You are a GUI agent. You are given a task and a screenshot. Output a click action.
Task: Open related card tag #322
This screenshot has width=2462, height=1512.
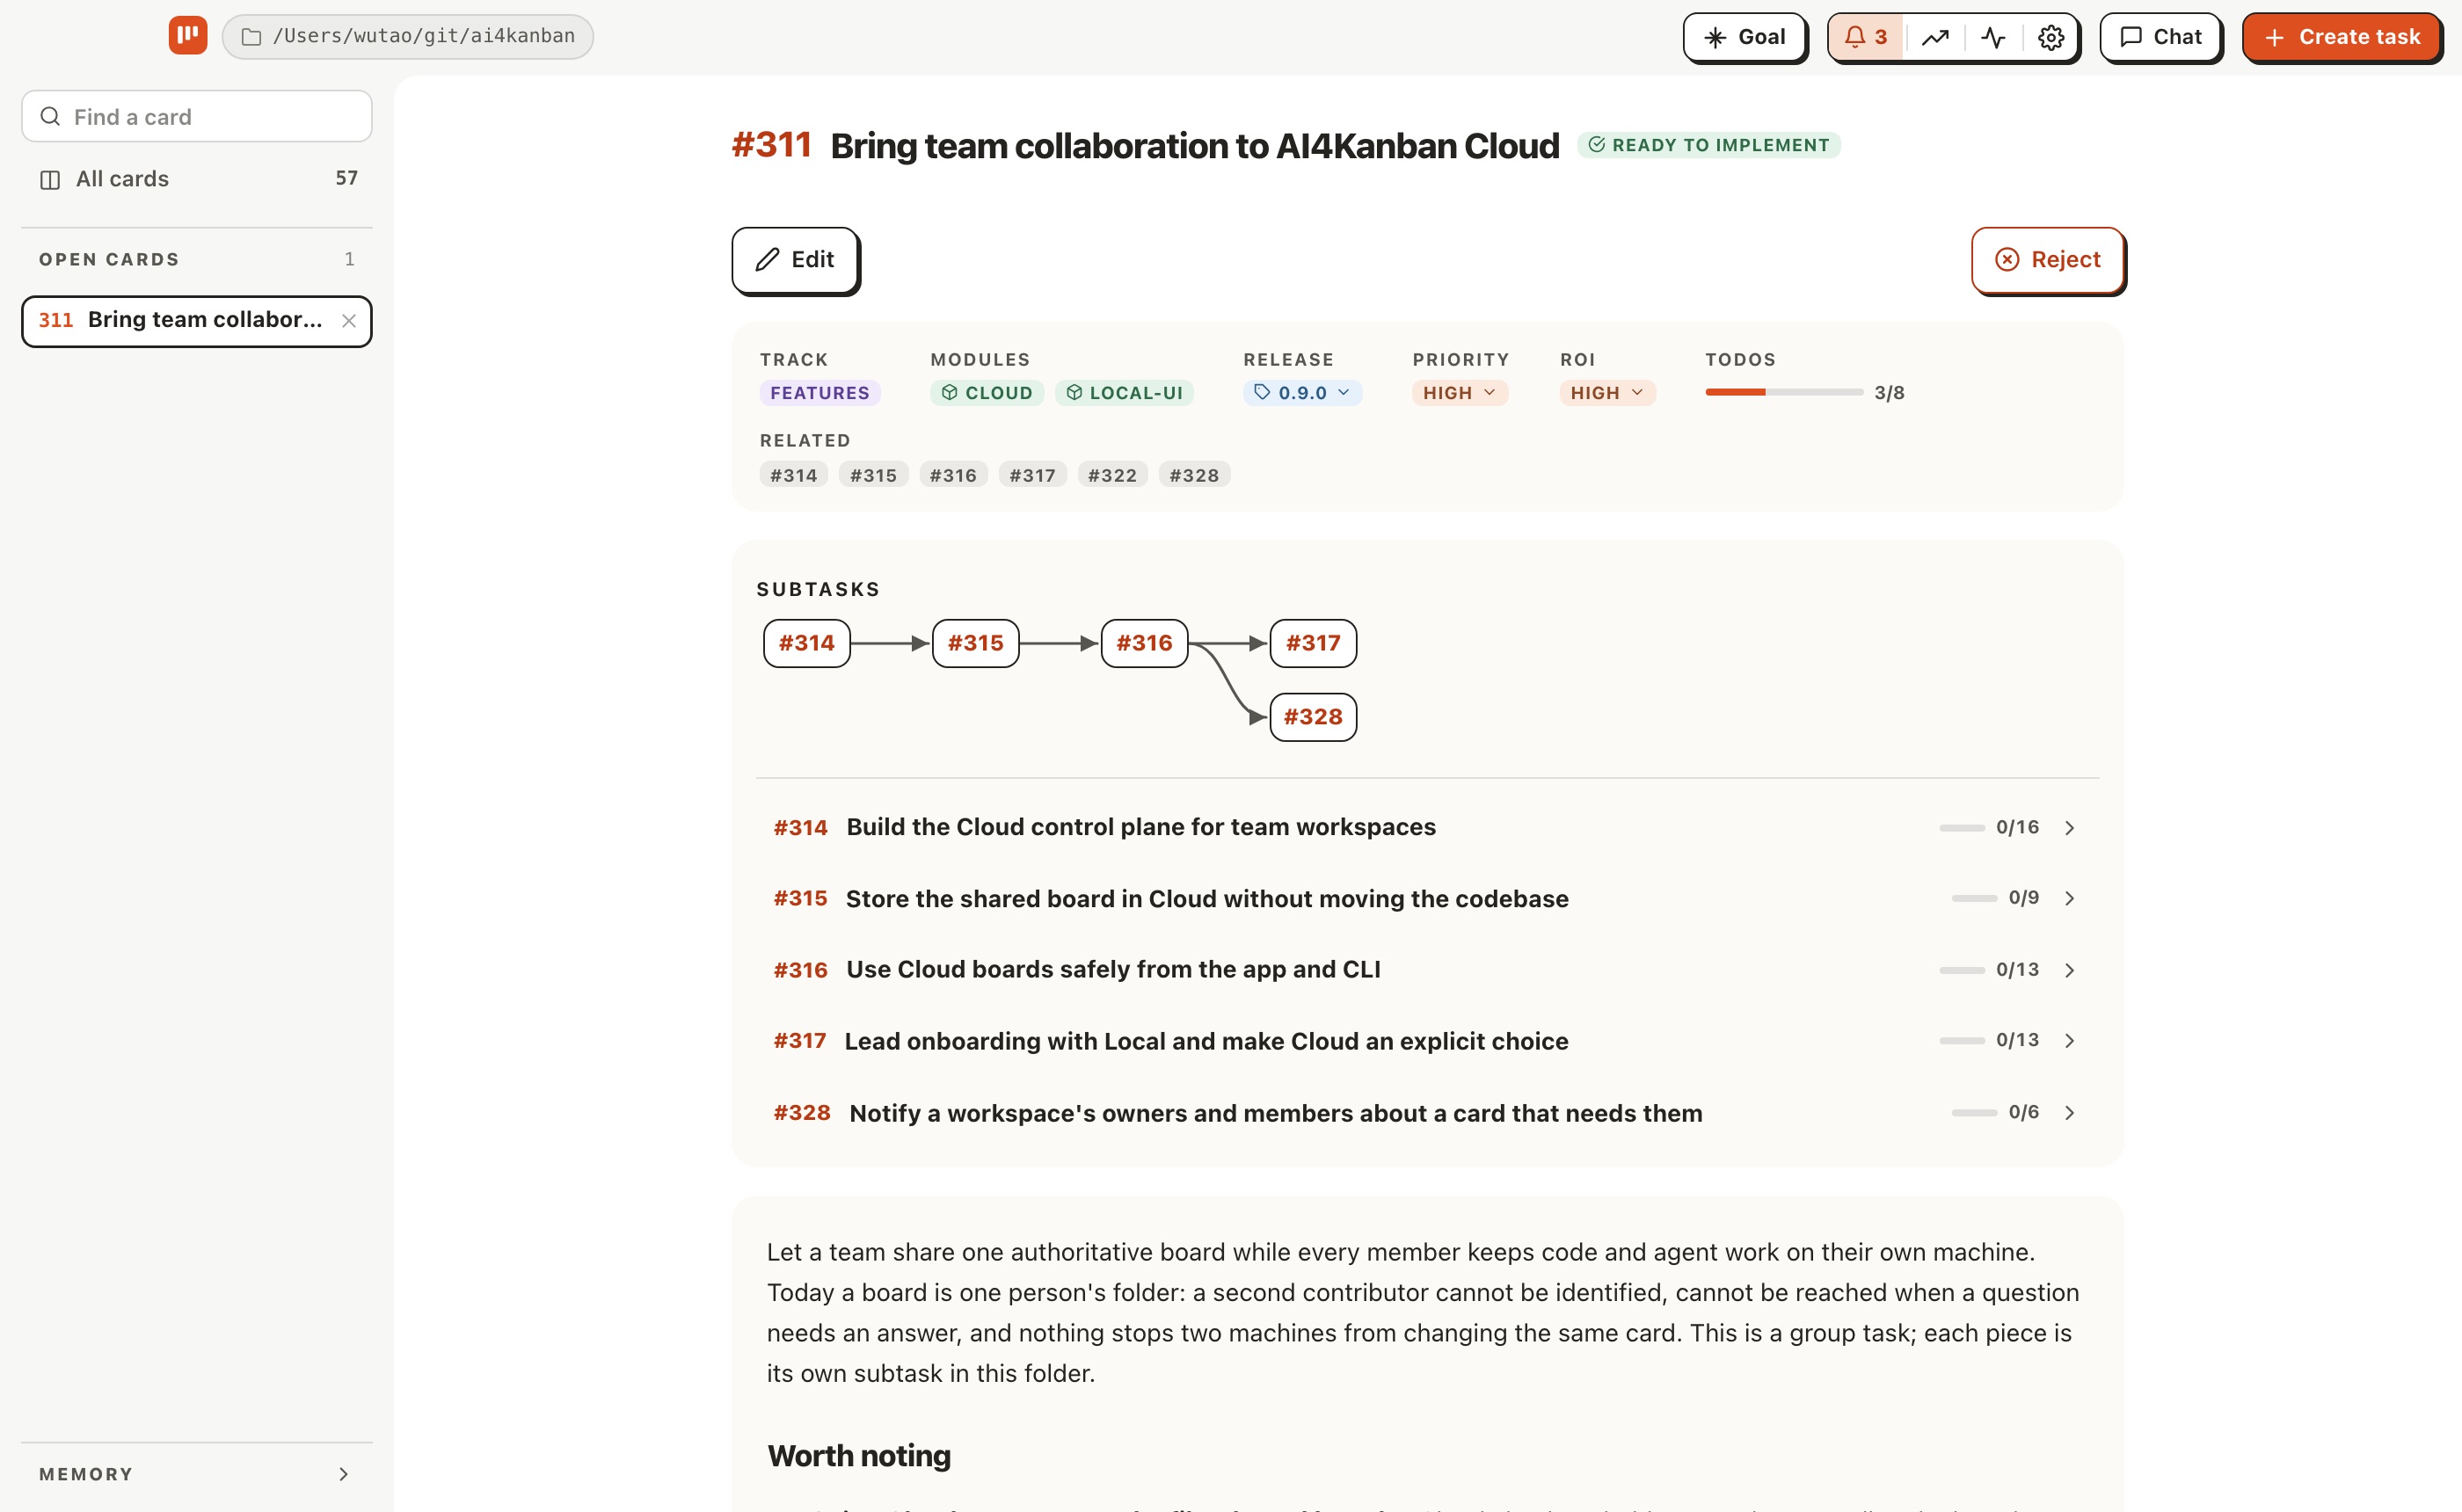(x=1112, y=475)
